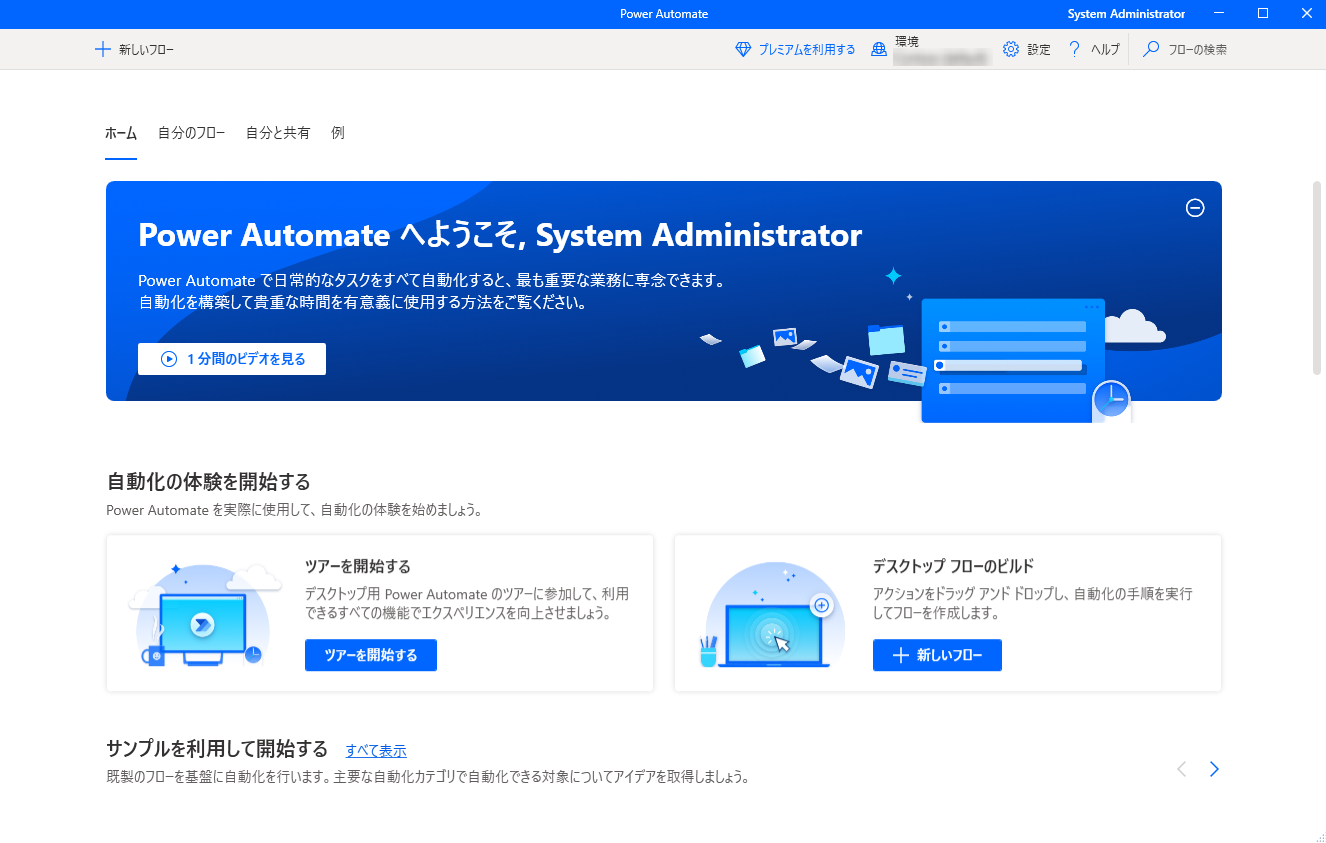This screenshot has height=843, width=1326.
Task: Click the play icon on 1分間のビデオを見る
Action: [169, 359]
